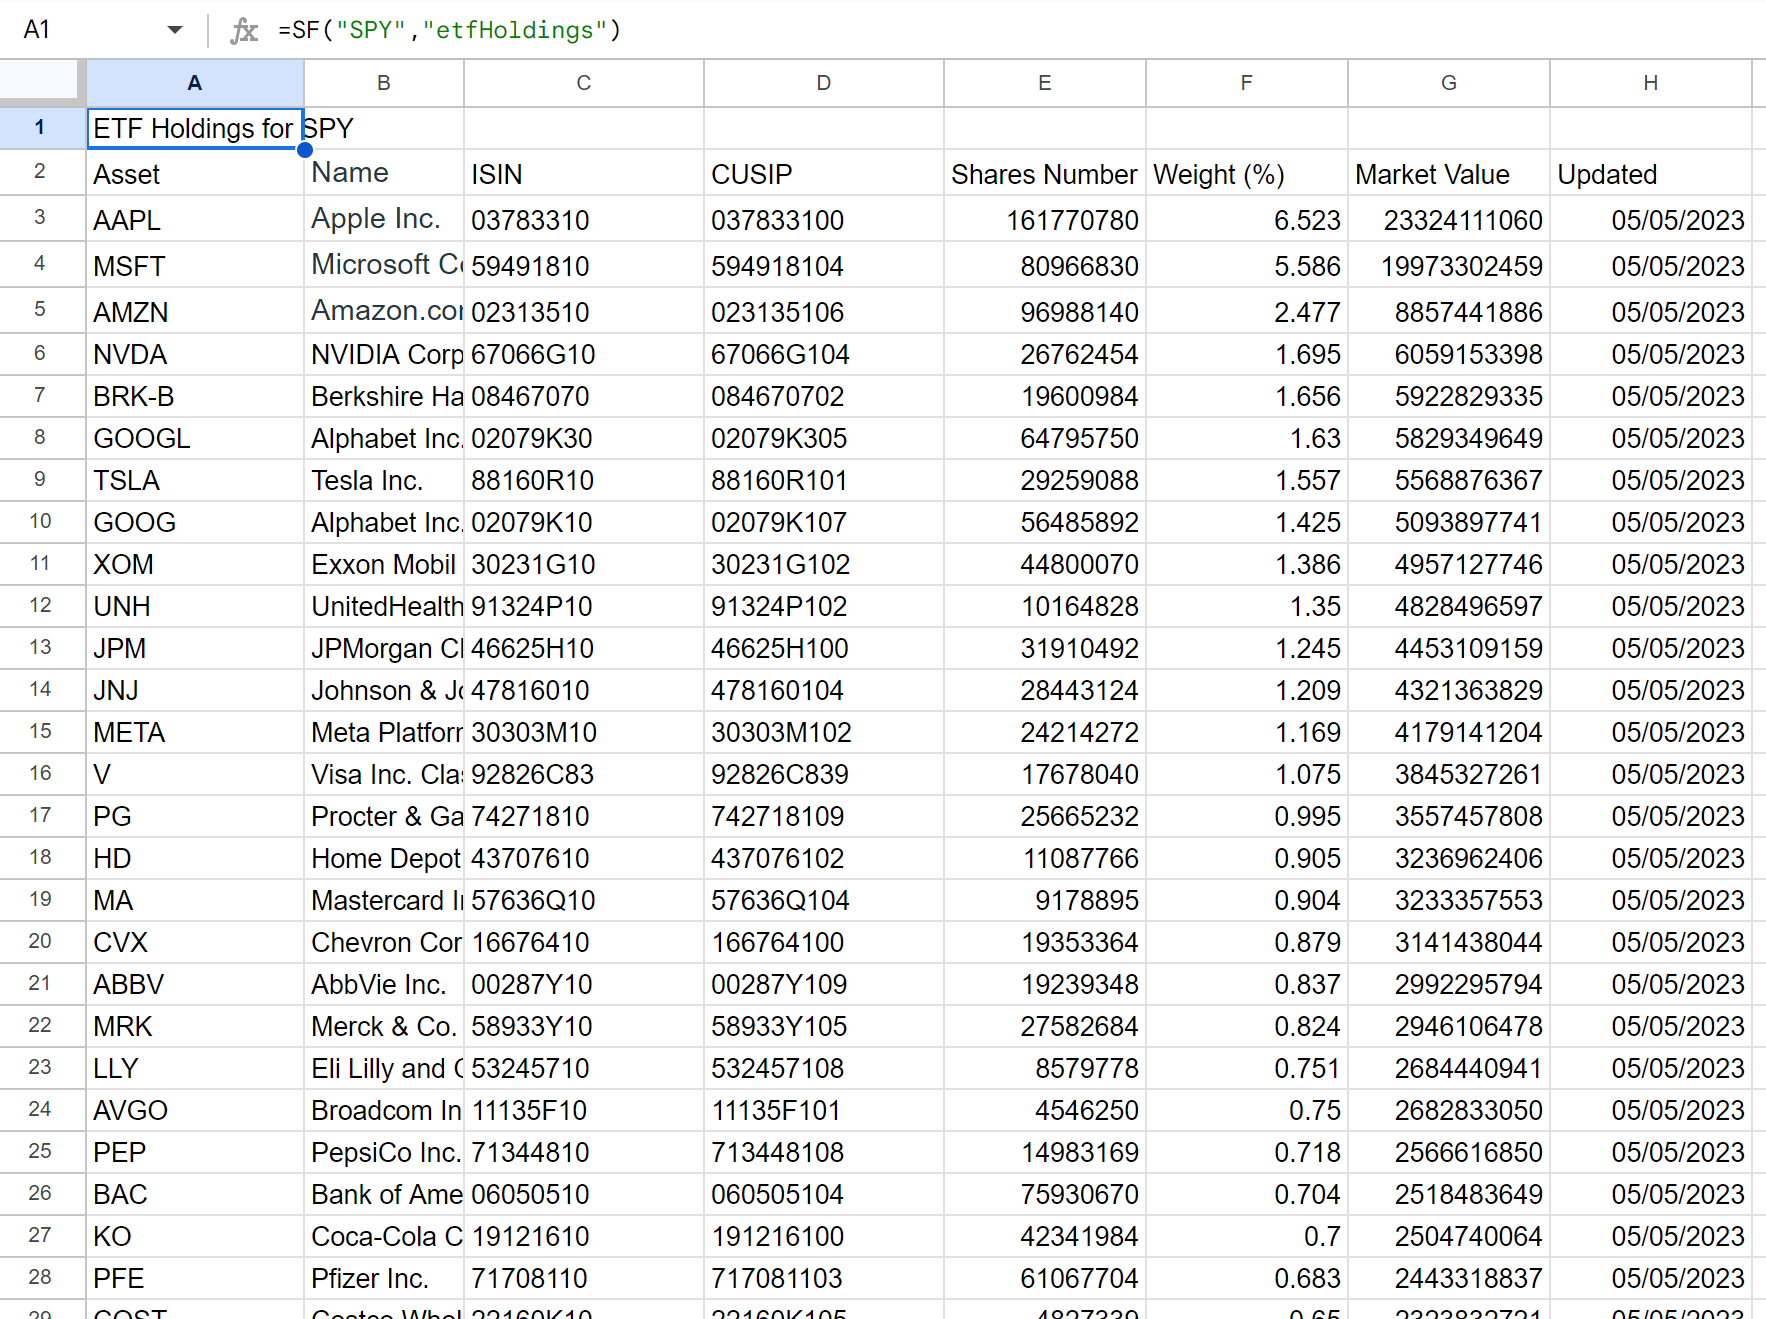
Task: Click the 'Updated' header cell
Action: tap(1651, 173)
